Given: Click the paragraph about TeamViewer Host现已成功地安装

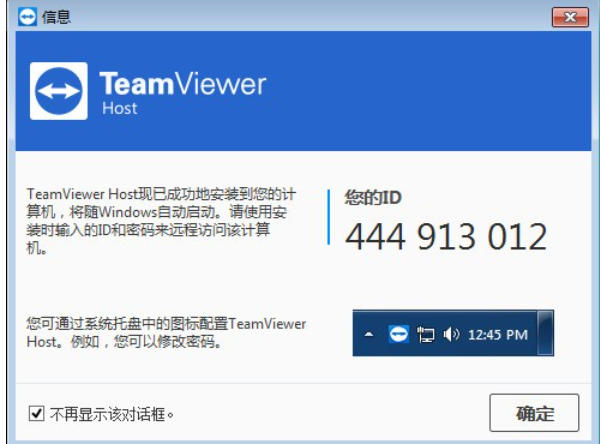Looking at the screenshot, I should click(161, 221).
